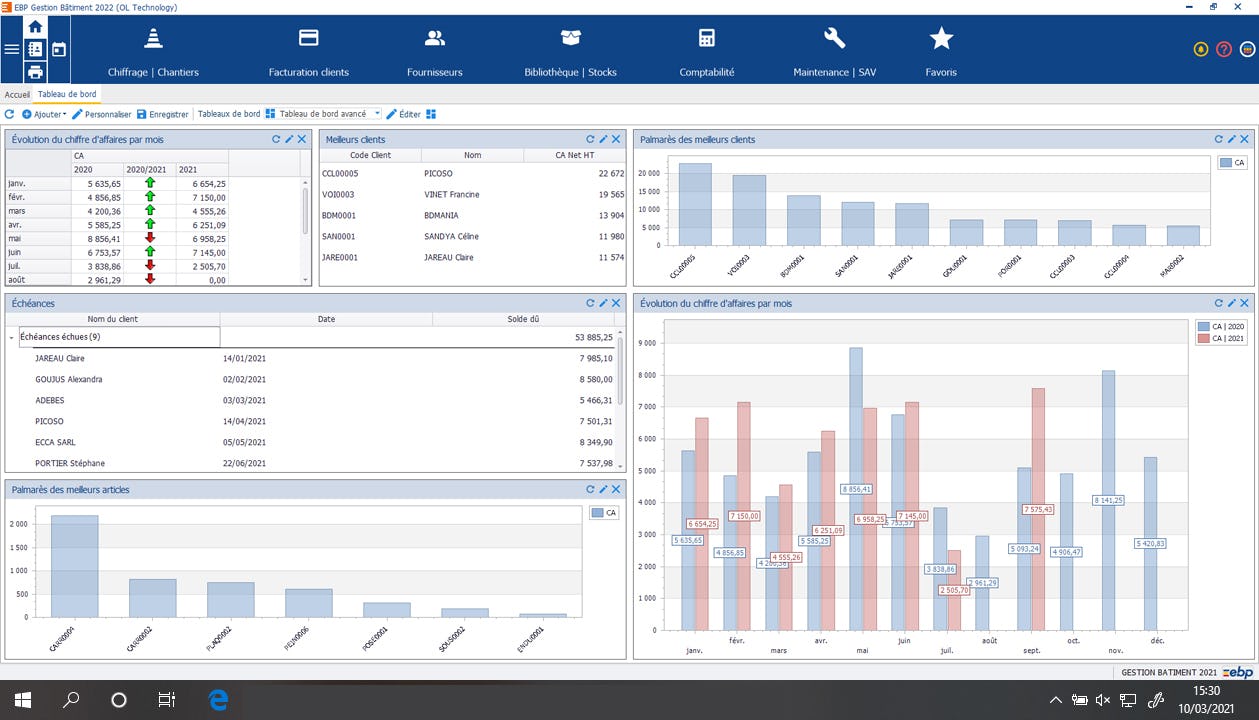The image size is (1259, 720).
Task: Open the Fournisseurs module
Action: [433, 49]
